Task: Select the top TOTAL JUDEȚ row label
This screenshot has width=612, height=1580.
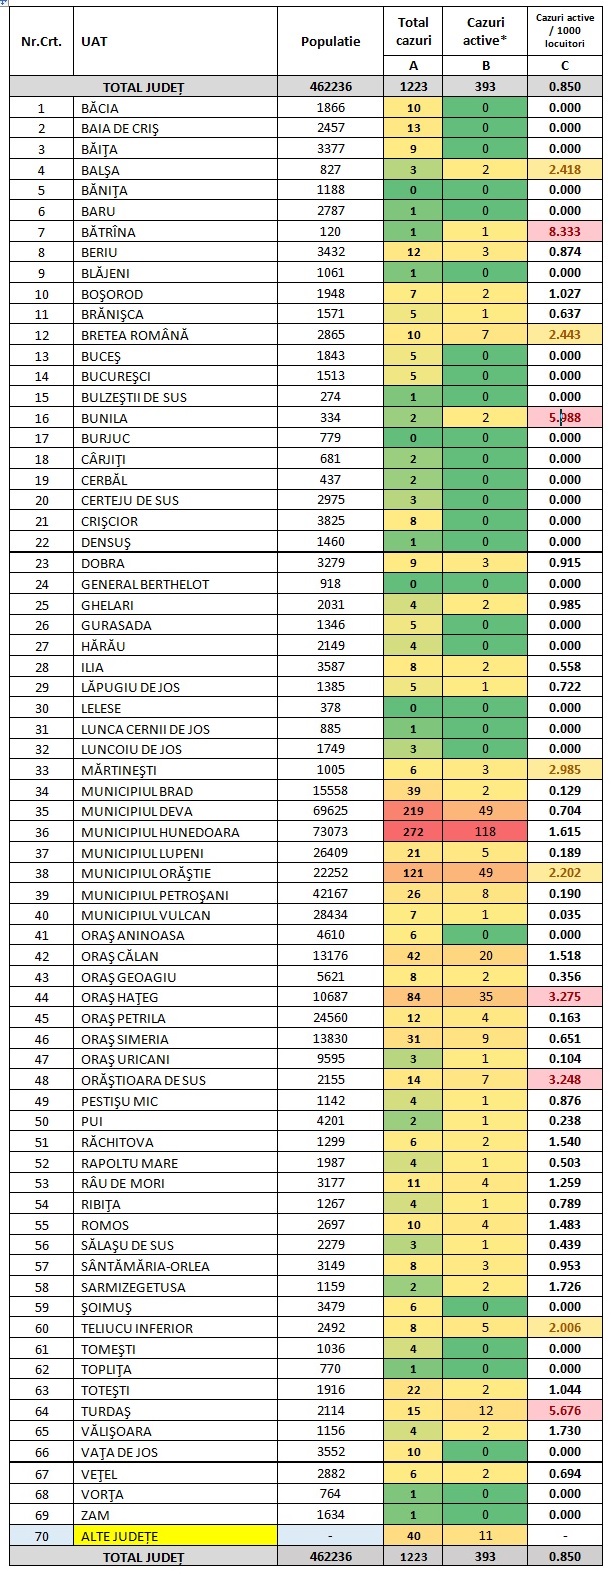Action: (143, 87)
